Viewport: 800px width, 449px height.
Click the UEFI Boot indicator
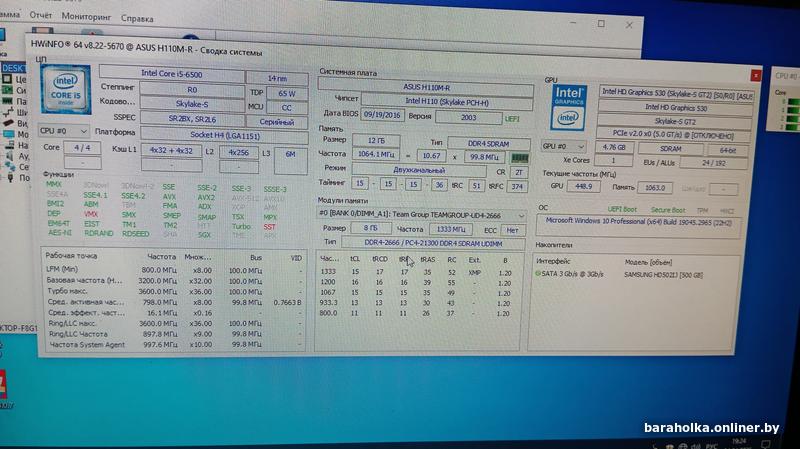click(622, 210)
